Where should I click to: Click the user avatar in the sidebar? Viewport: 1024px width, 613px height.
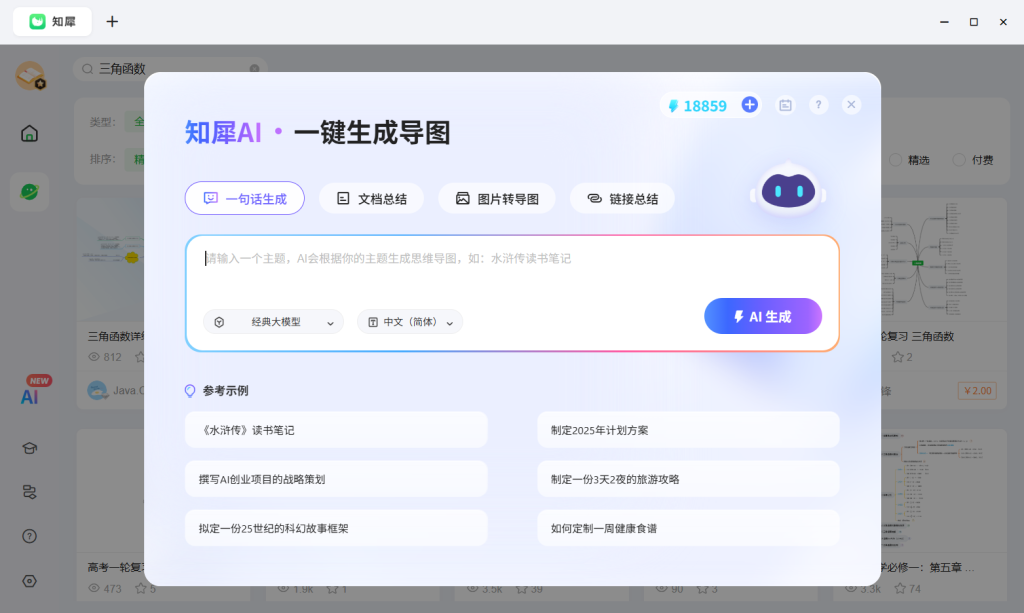pyautogui.click(x=30, y=76)
